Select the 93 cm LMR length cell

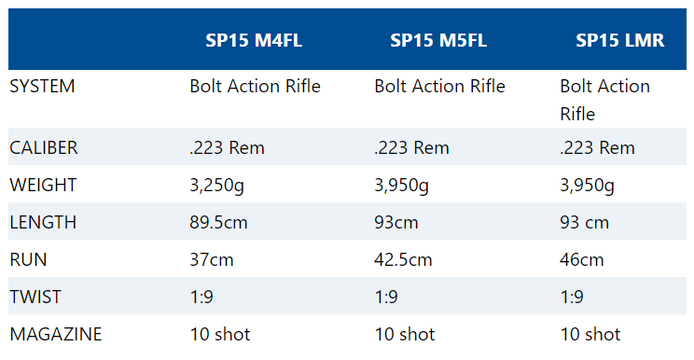click(x=584, y=222)
